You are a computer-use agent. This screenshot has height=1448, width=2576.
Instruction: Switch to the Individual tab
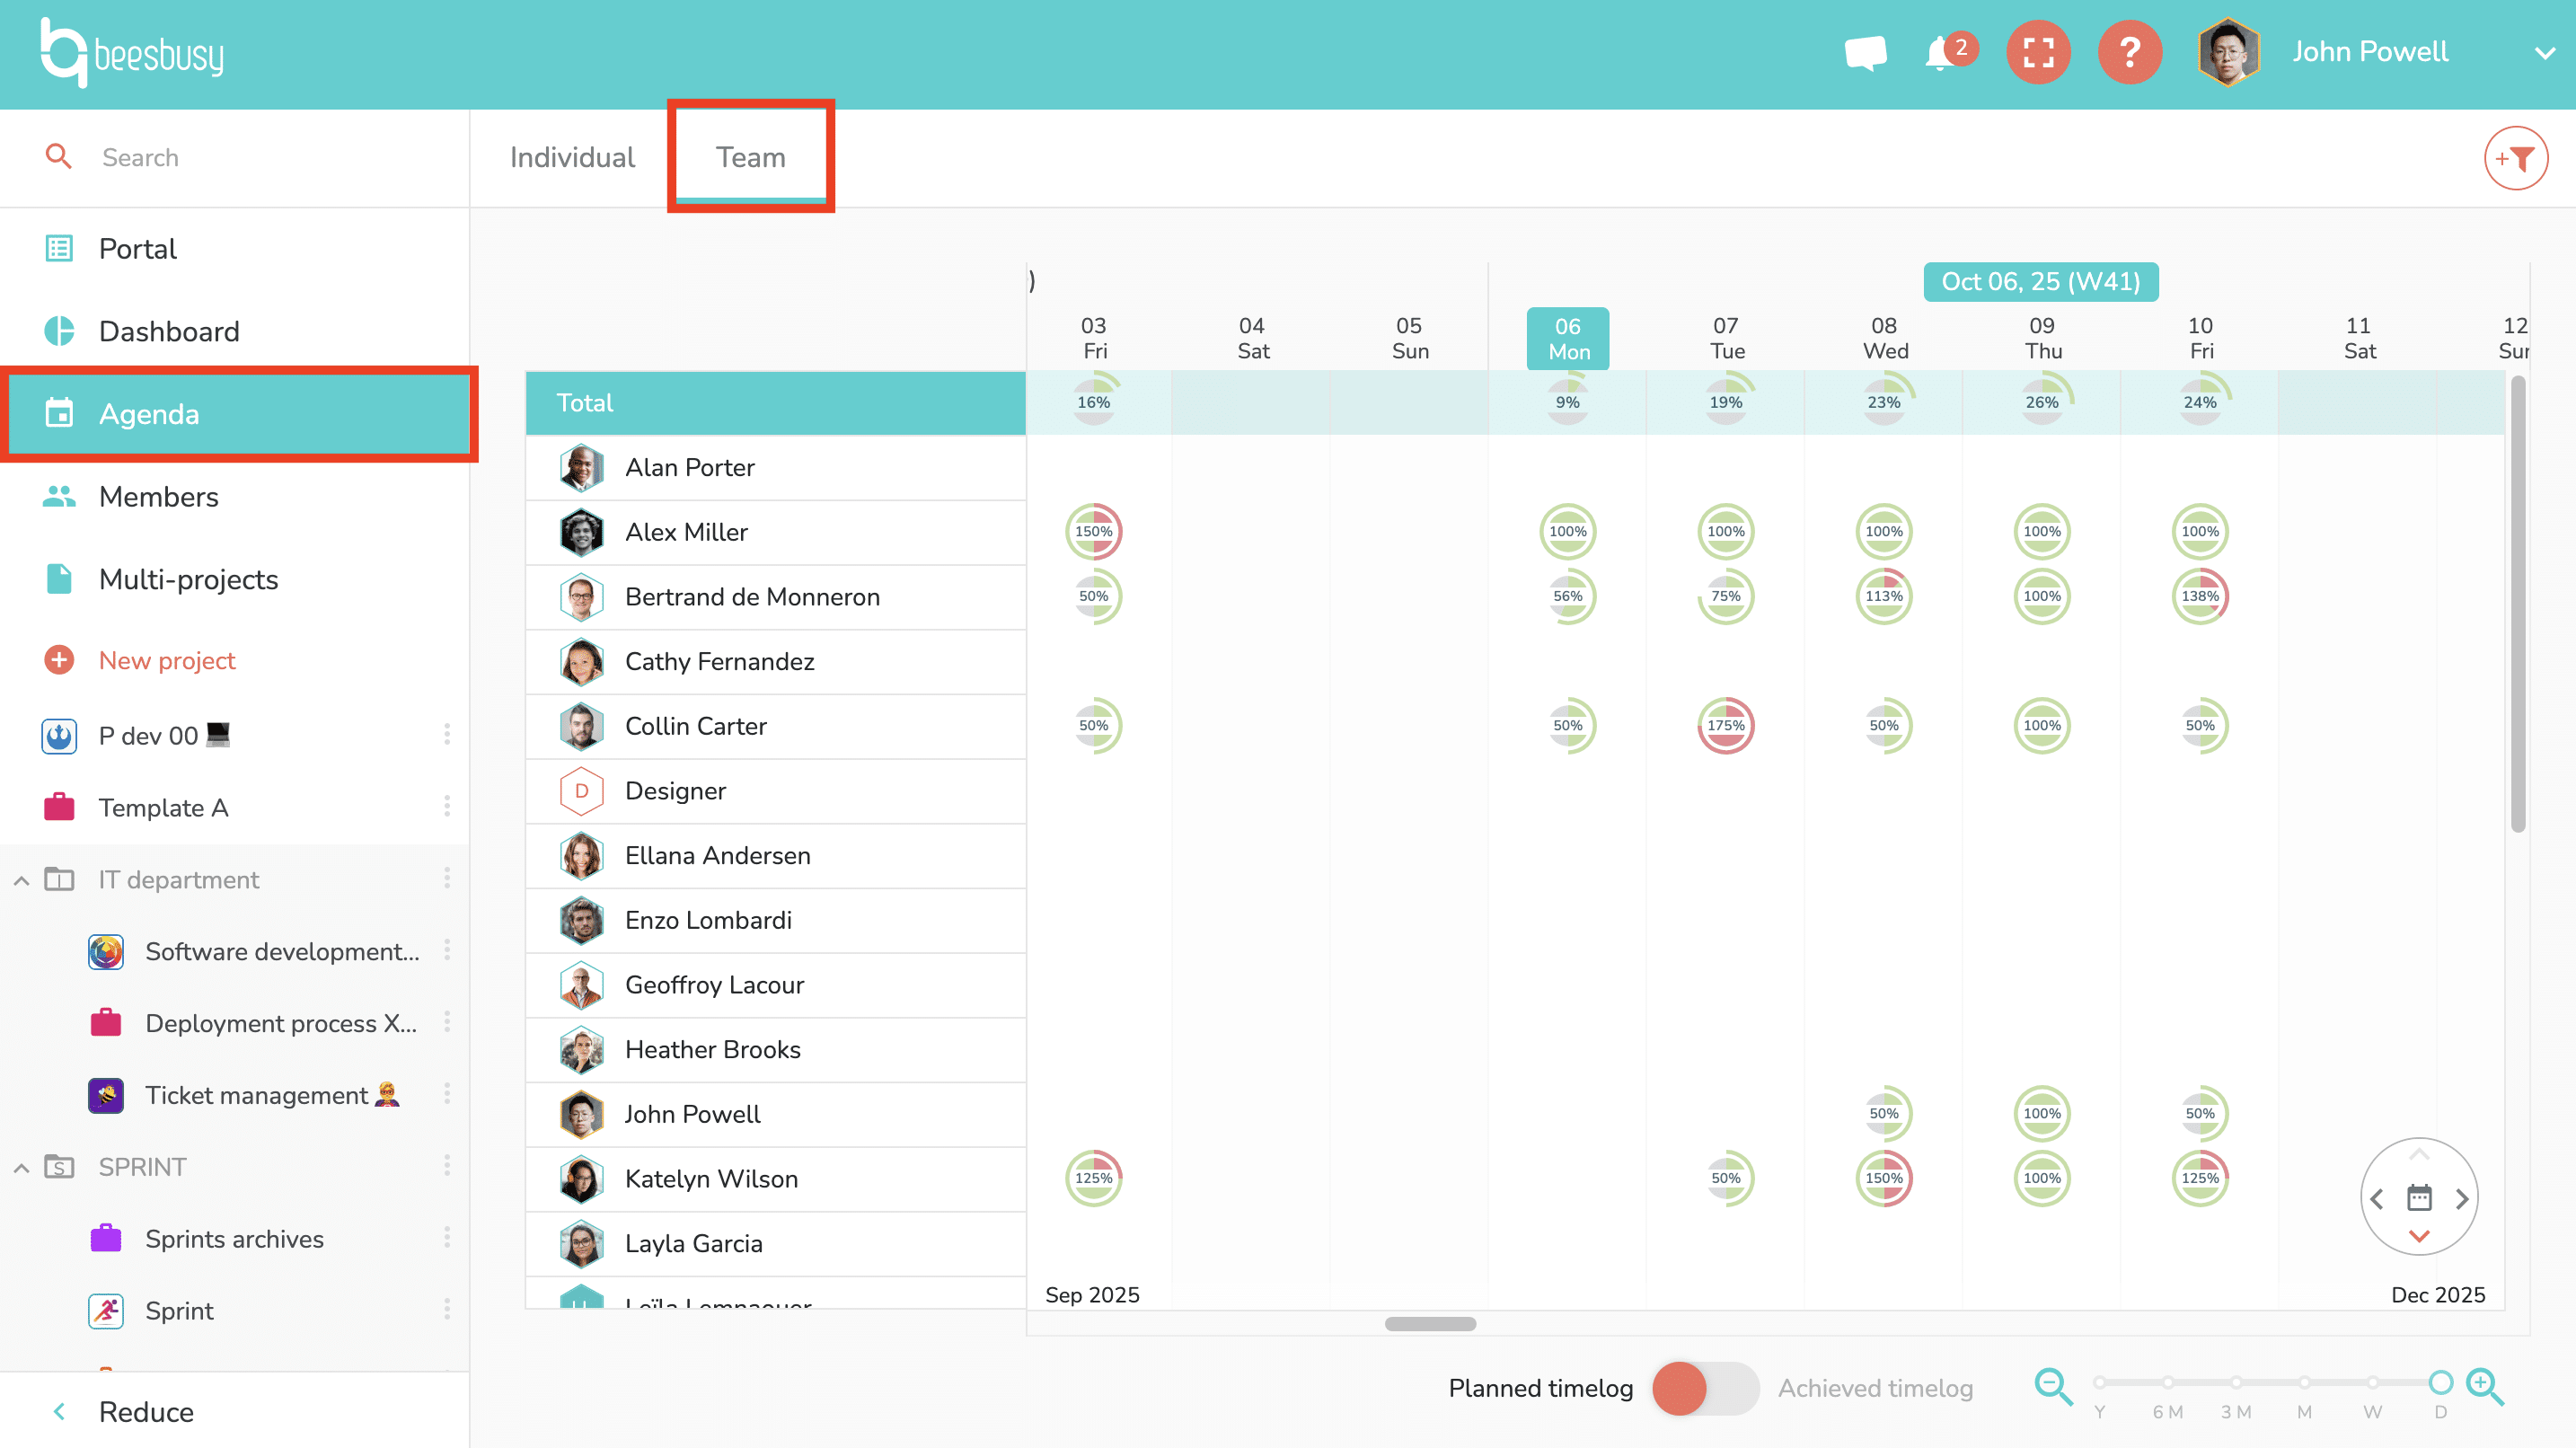click(x=572, y=157)
